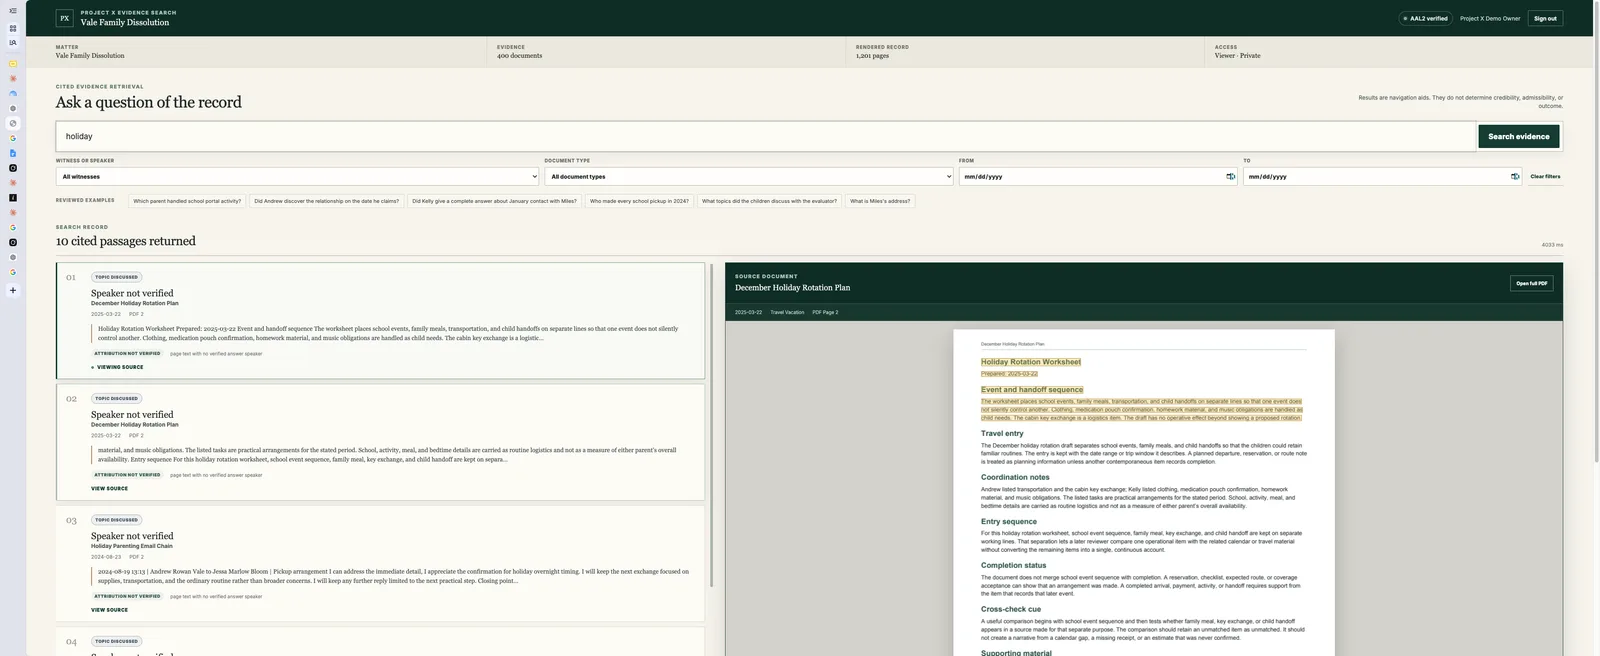
Task: Click 'Cross-check cue' heading in PDF preview
Action: (1011, 609)
